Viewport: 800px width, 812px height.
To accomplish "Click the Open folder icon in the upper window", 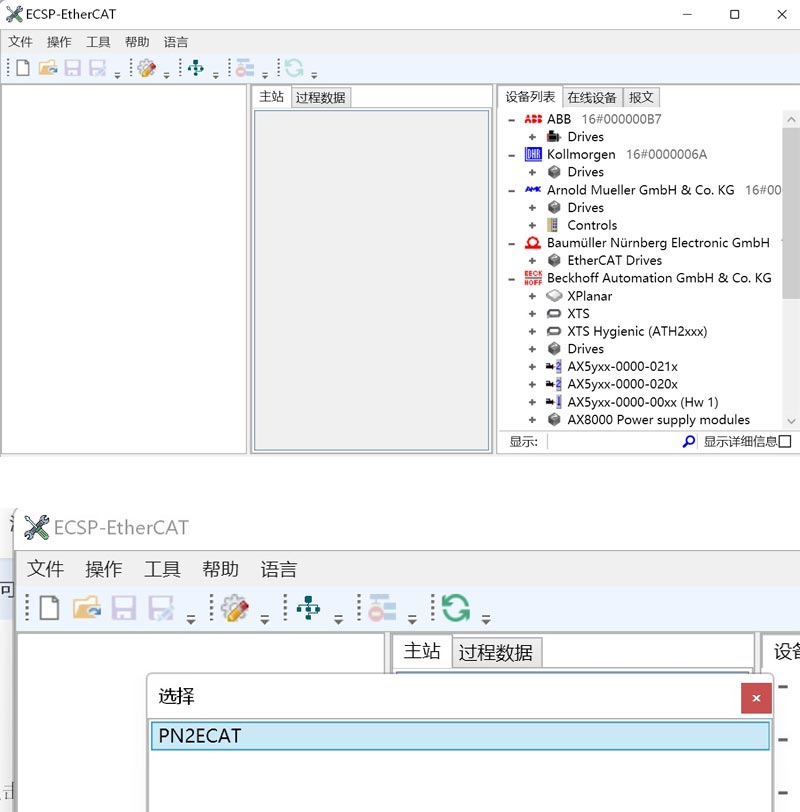I will [x=47, y=68].
